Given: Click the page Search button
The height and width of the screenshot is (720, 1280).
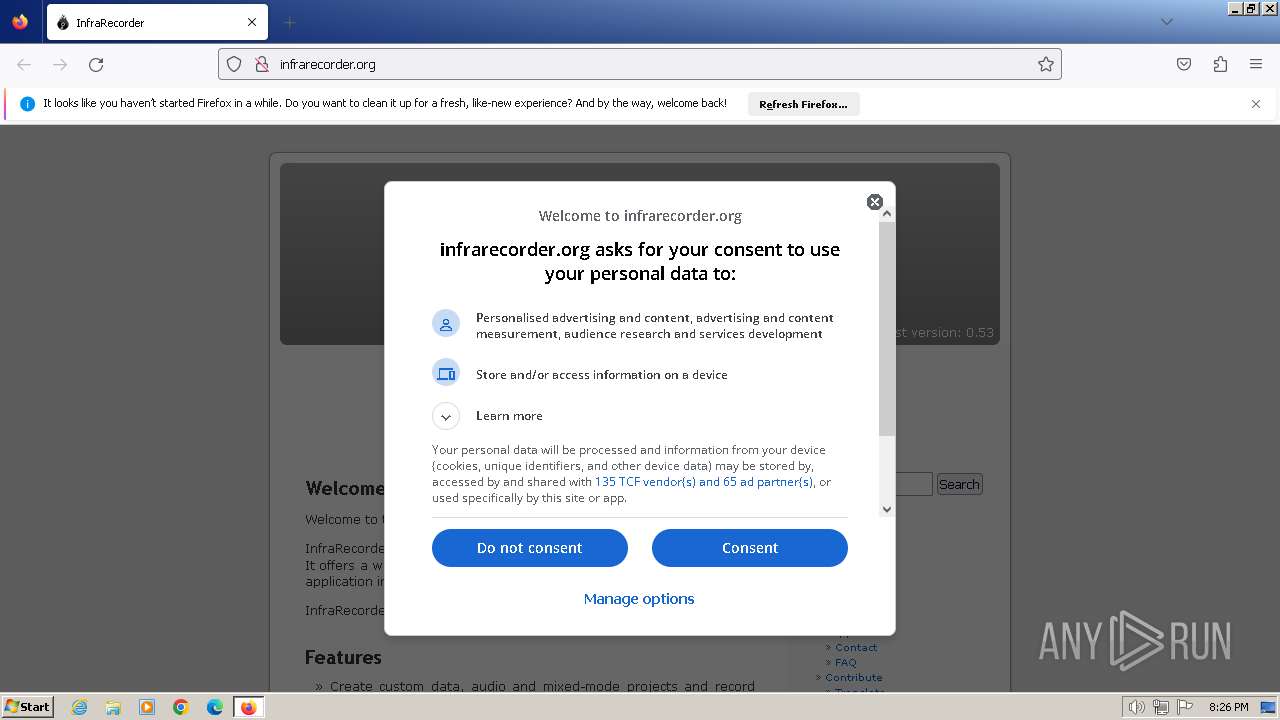Looking at the screenshot, I should tap(959, 484).
